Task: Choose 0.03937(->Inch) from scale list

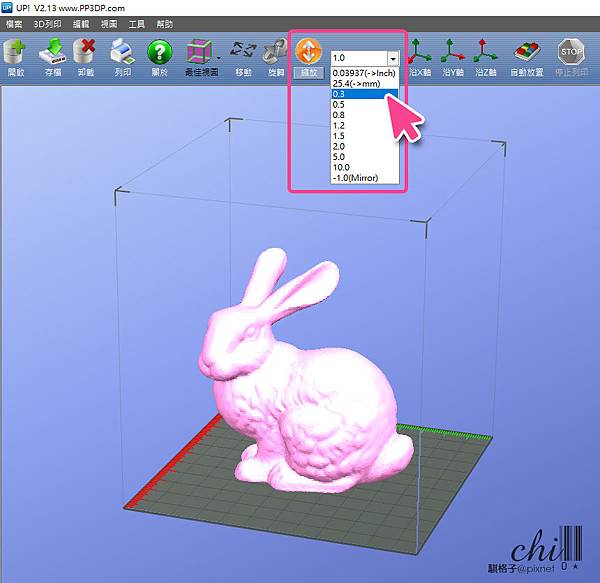Action: point(364,73)
